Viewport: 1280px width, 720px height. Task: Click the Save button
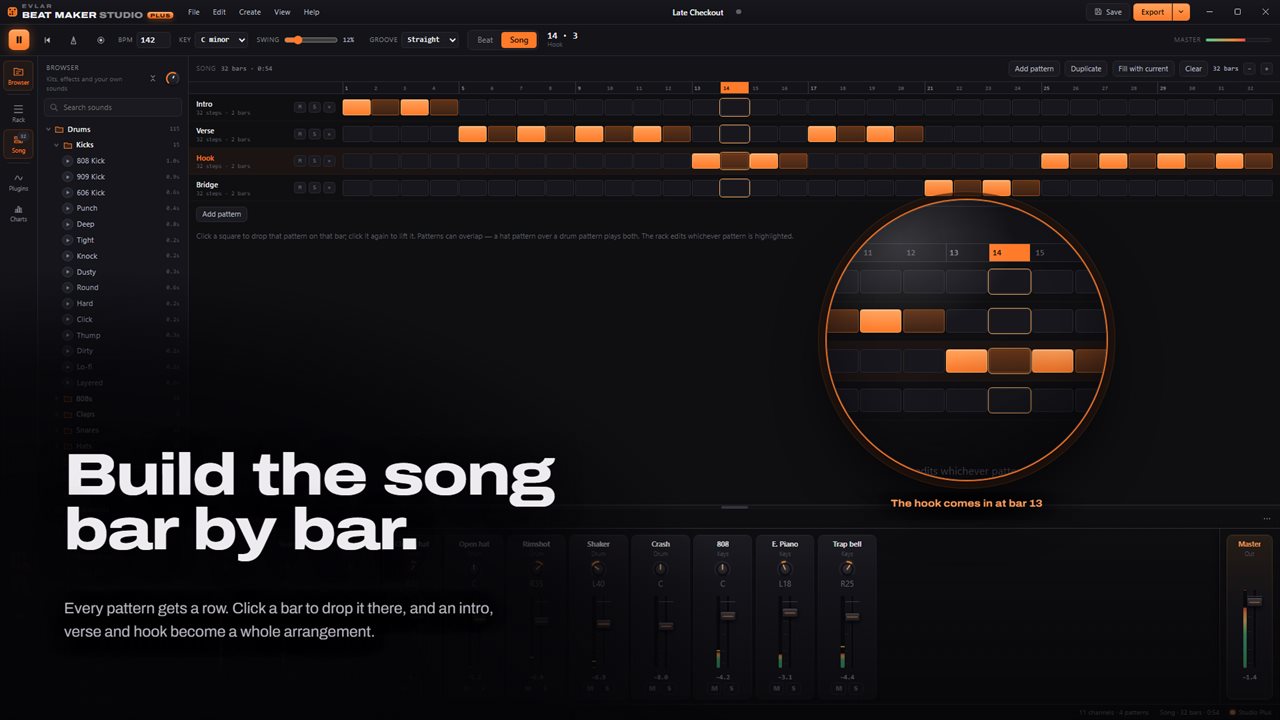[x=1107, y=12]
